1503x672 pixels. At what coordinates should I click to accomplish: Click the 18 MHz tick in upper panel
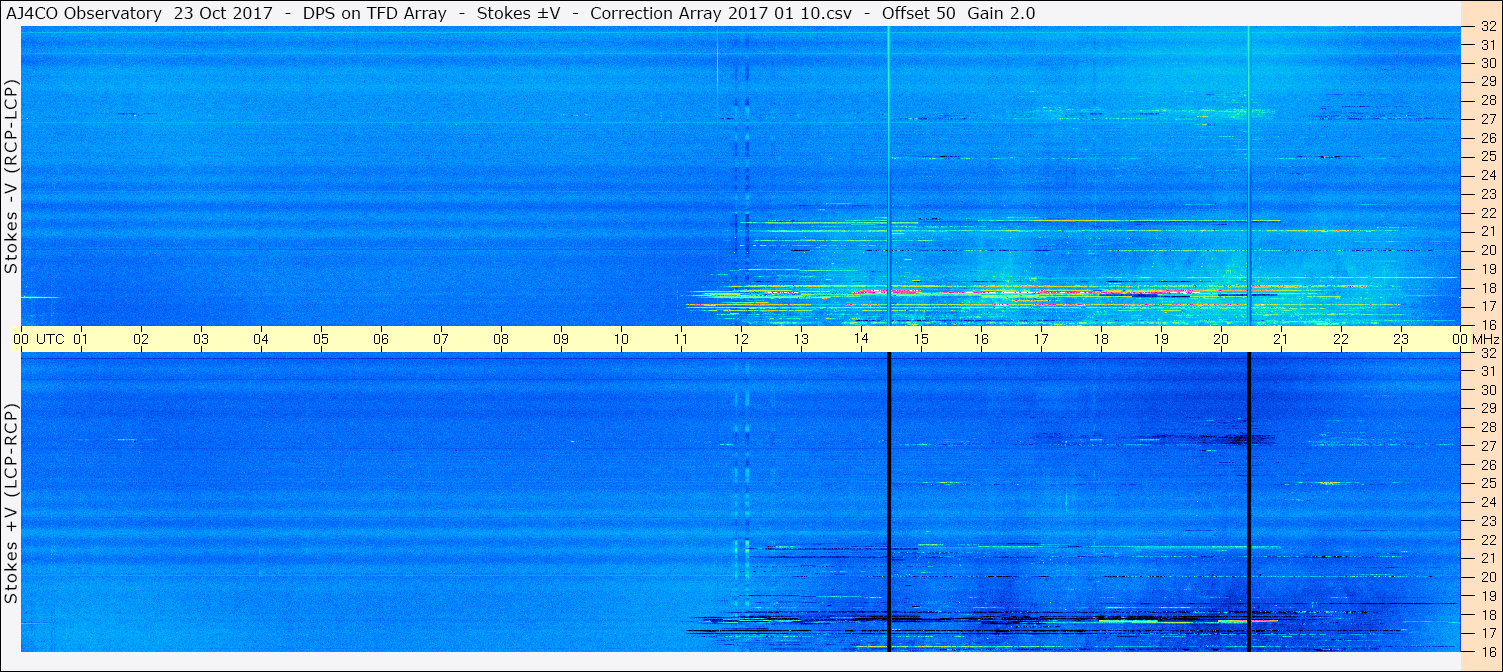click(x=1487, y=288)
